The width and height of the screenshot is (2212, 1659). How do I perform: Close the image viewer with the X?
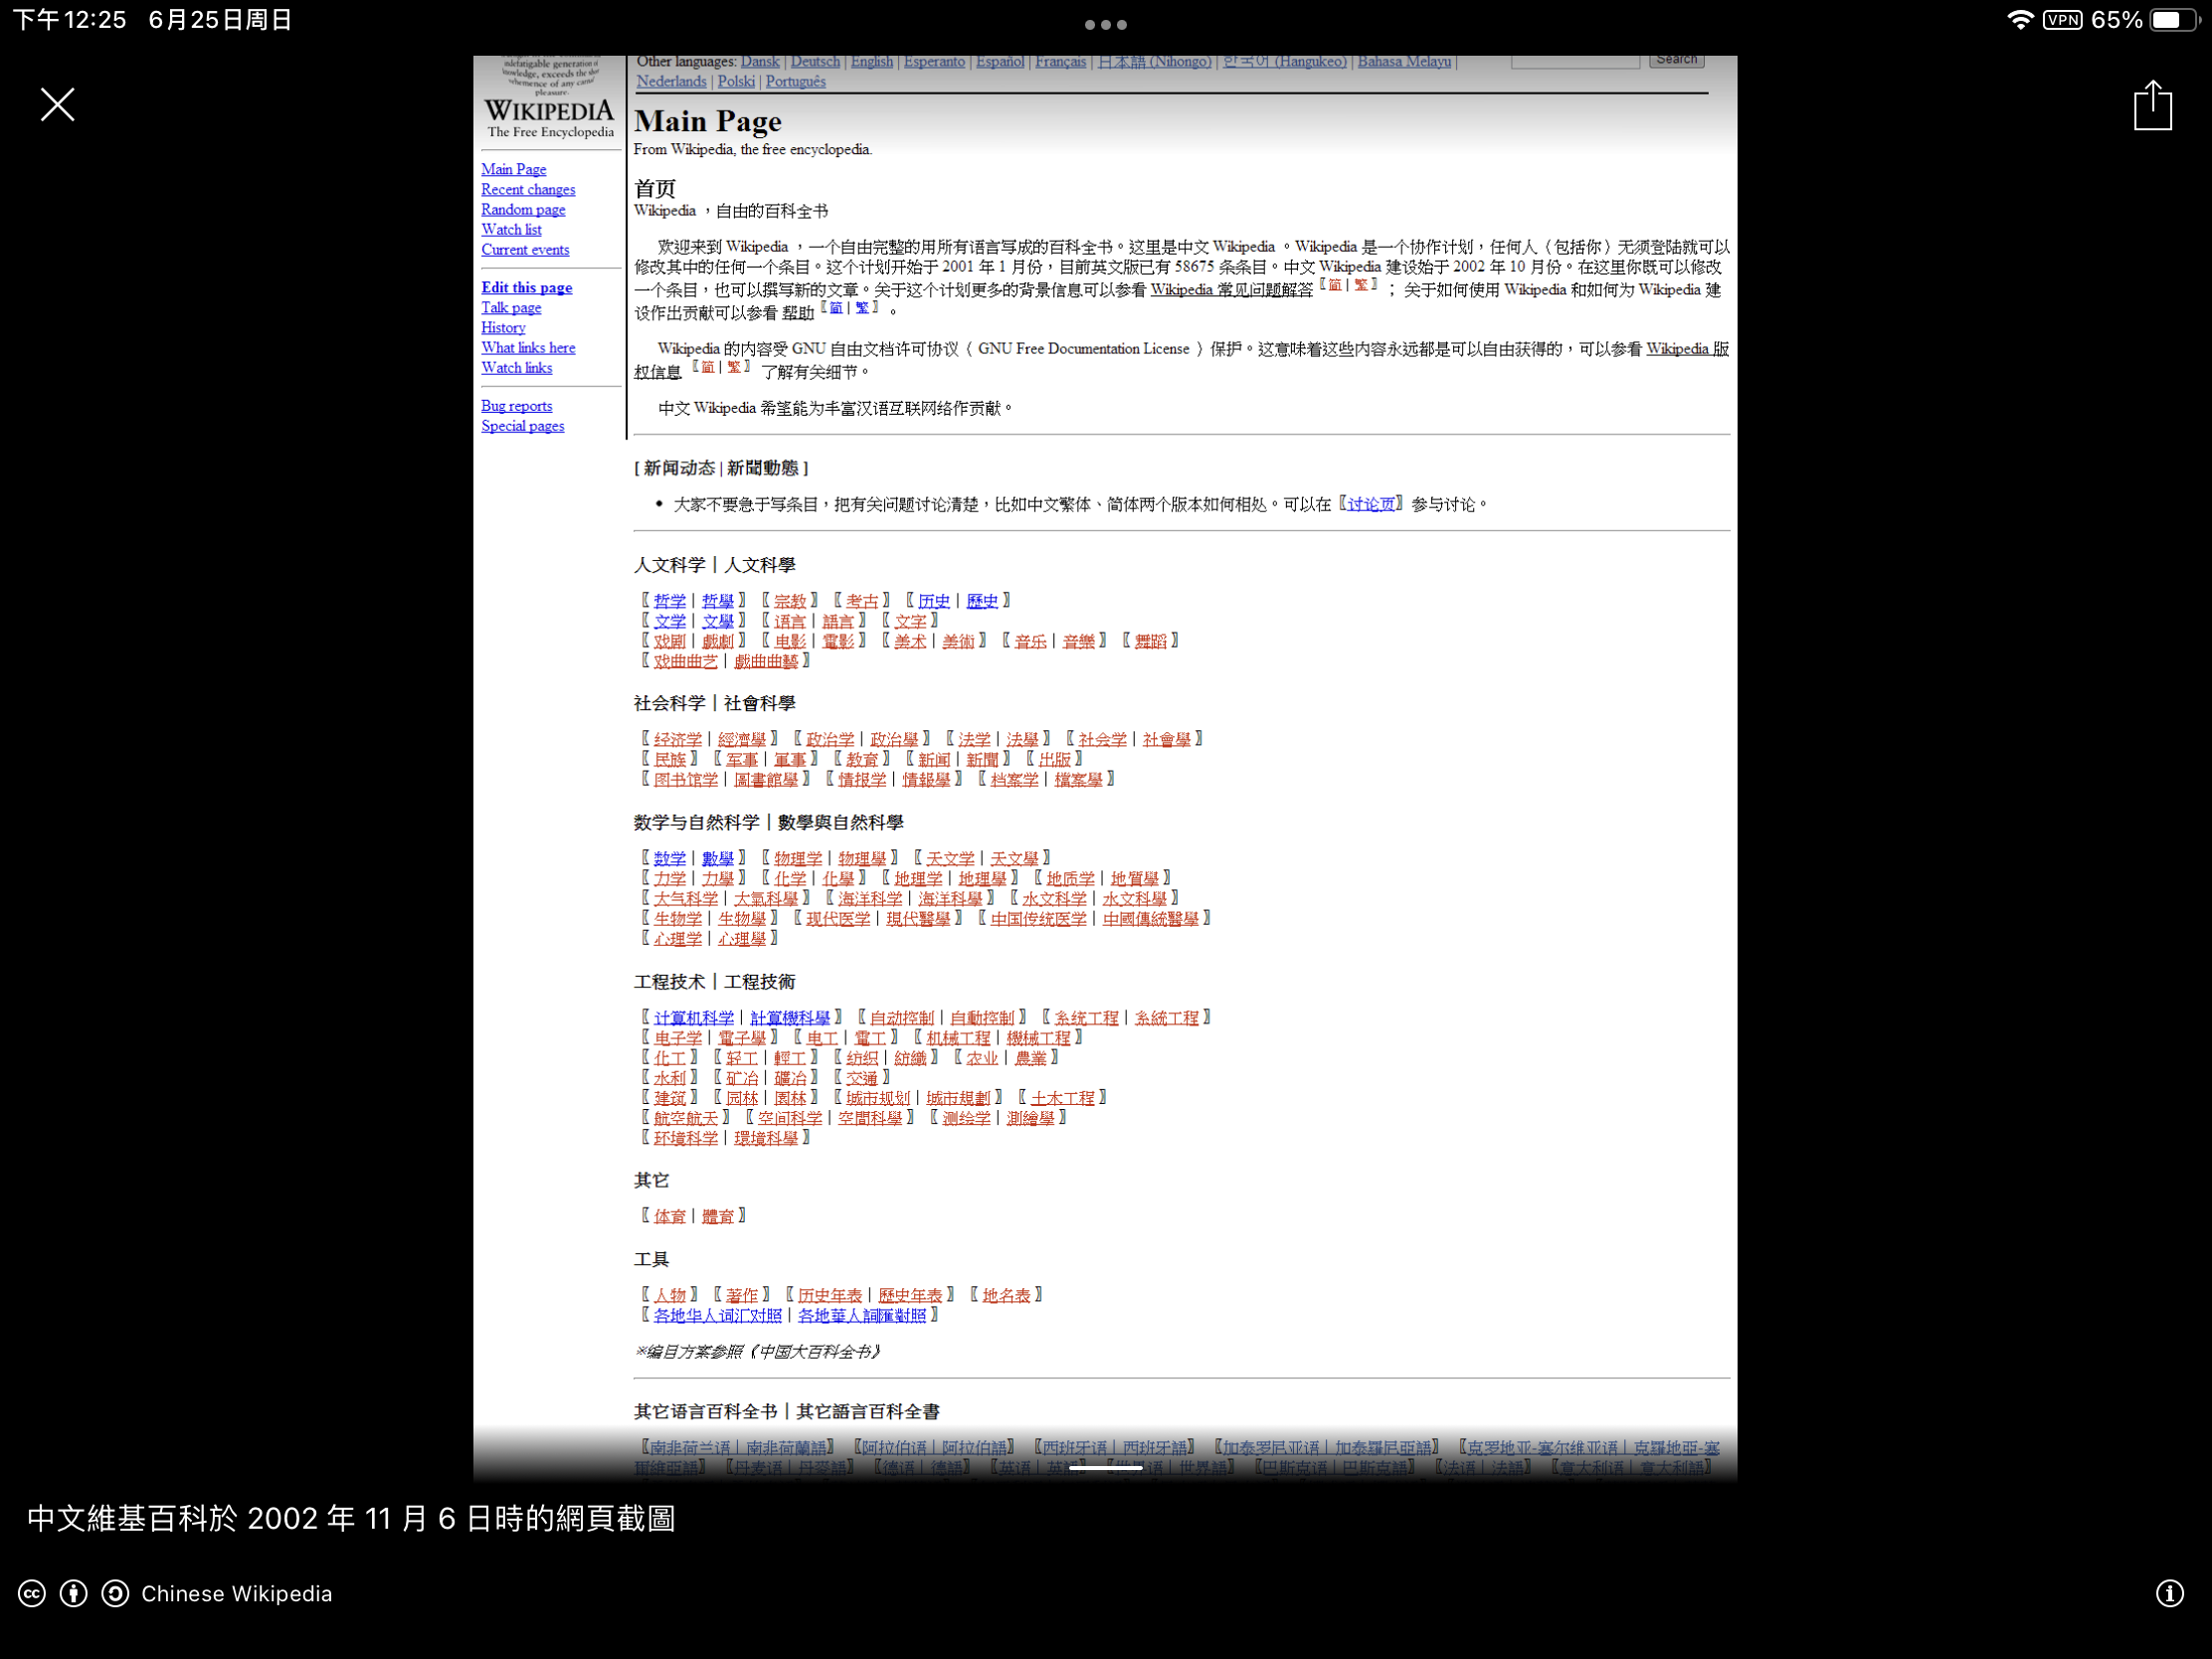(x=57, y=104)
